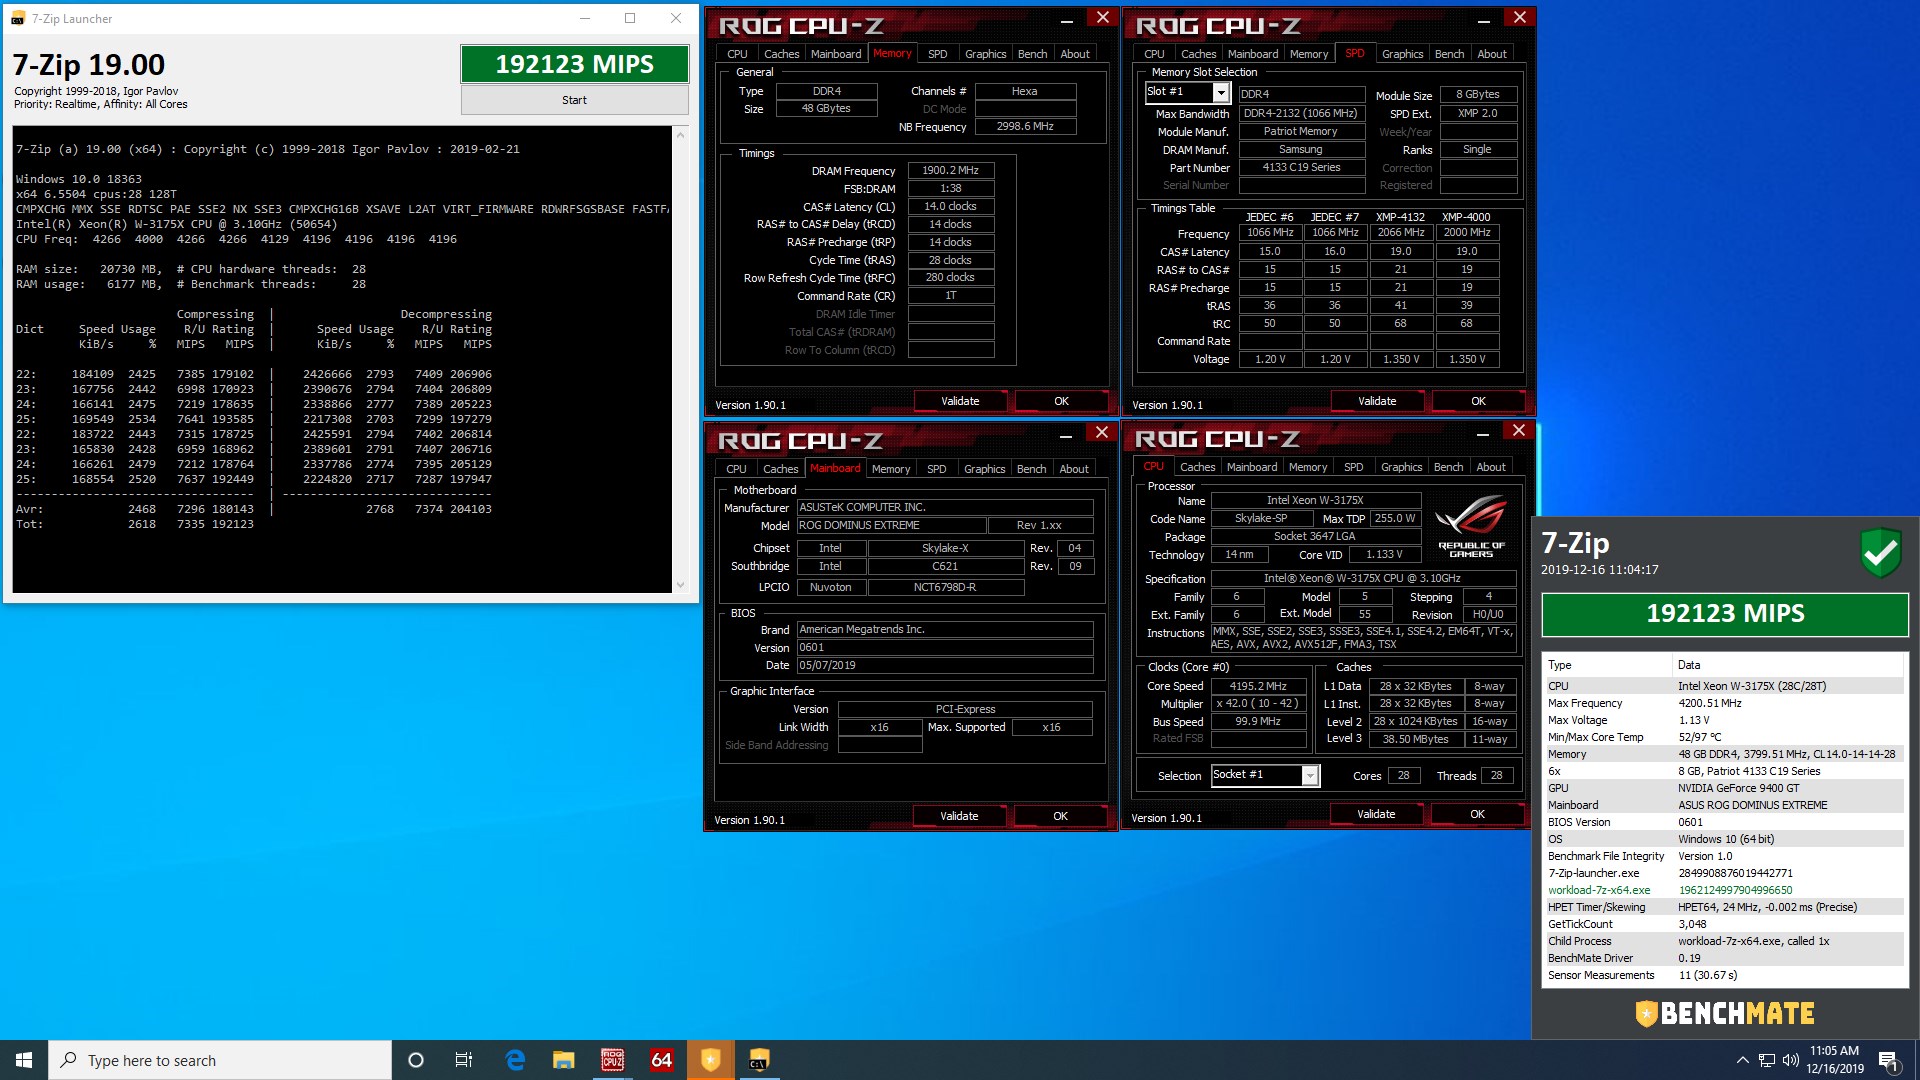The image size is (1920, 1080).
Task: Click BenchMate green shield checkmark
Action: tap(1880, 552)
